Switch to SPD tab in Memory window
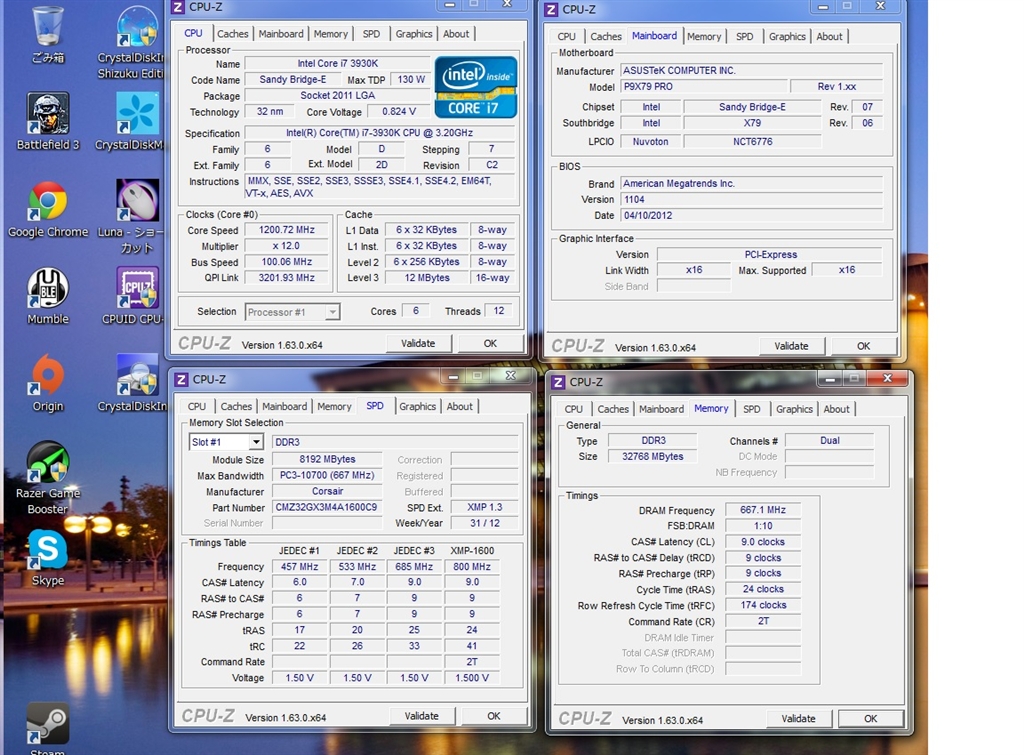Image resolution: width=1024 pixels, height=755 pixels. point(751,409)
